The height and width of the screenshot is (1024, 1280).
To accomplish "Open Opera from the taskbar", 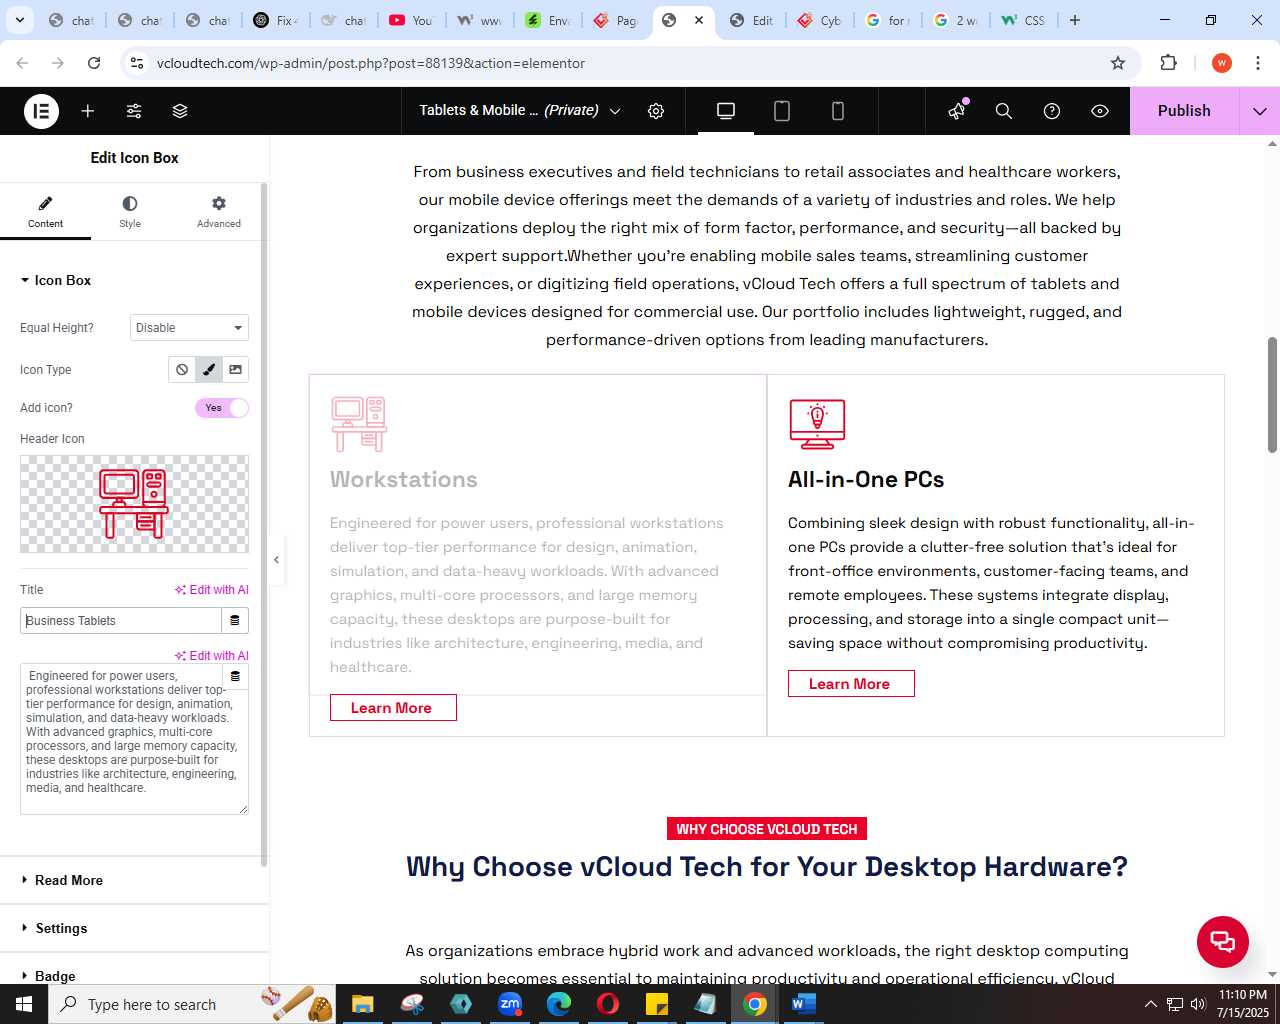I will tap(608, 1004).
